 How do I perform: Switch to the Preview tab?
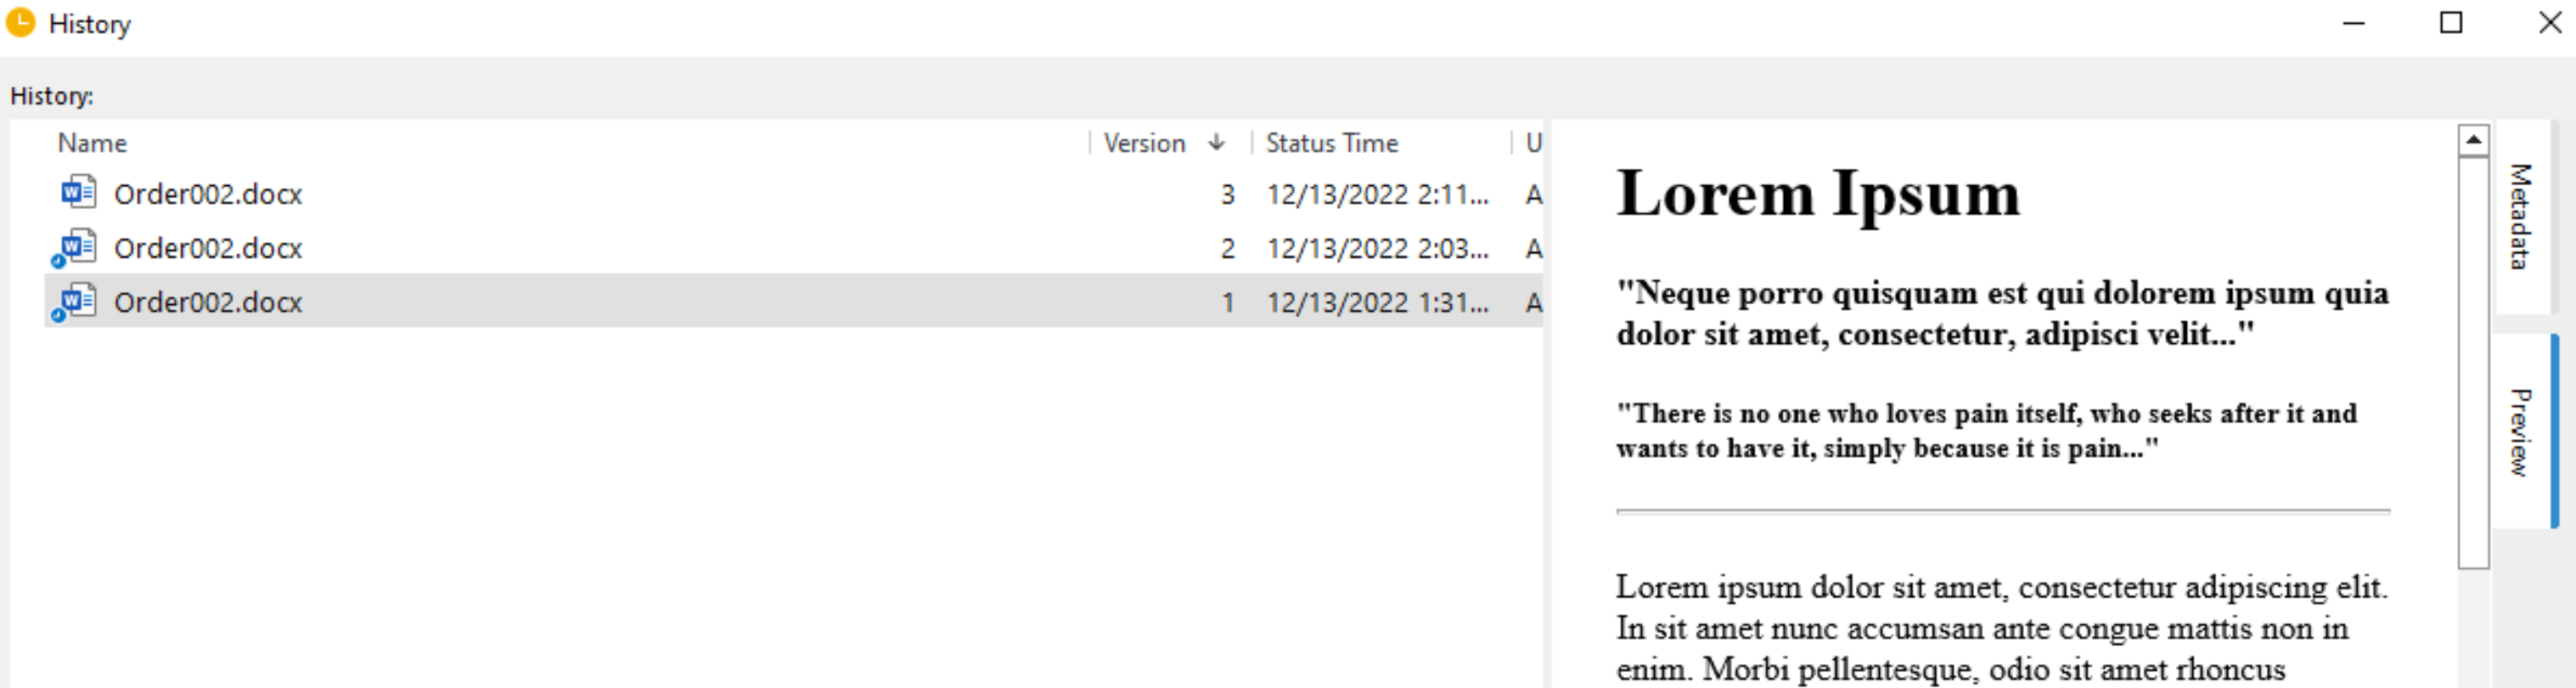(x=2520, y=432)
